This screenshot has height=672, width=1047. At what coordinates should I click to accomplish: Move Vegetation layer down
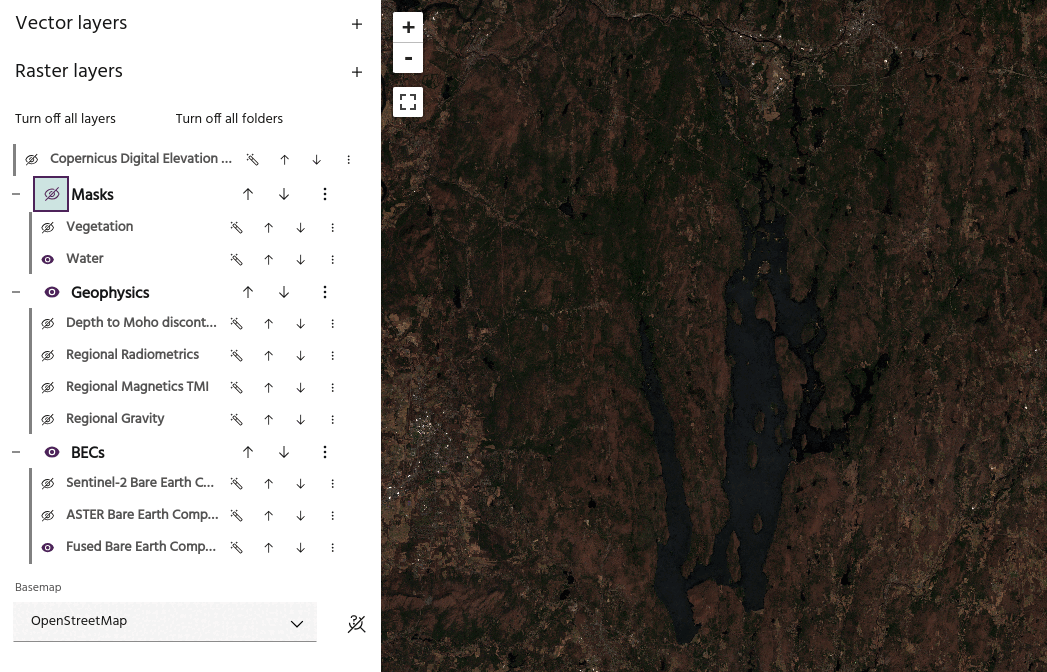coord(301,227)
